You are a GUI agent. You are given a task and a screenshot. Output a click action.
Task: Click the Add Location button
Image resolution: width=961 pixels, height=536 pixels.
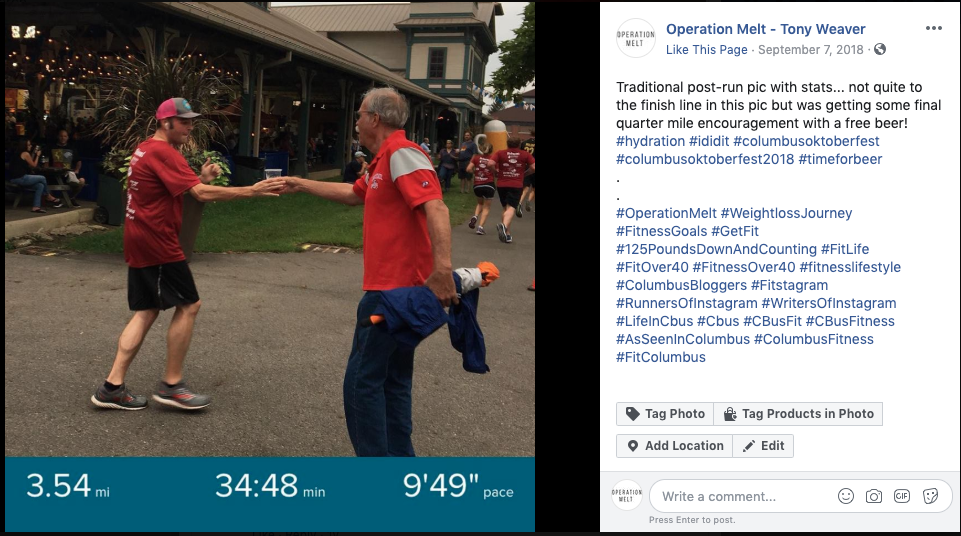(x=674, y=446)
